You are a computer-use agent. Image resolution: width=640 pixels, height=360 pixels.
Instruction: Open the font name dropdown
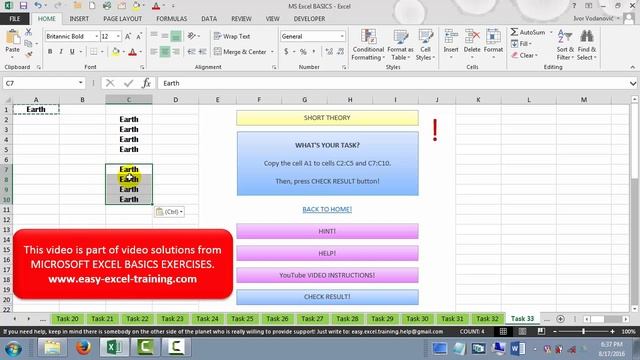tap(97, 36)
